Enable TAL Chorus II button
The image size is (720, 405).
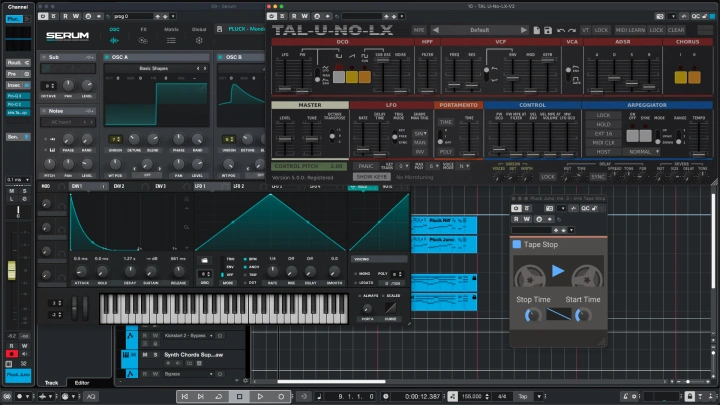pyautogui.click(x=694, y=77)
